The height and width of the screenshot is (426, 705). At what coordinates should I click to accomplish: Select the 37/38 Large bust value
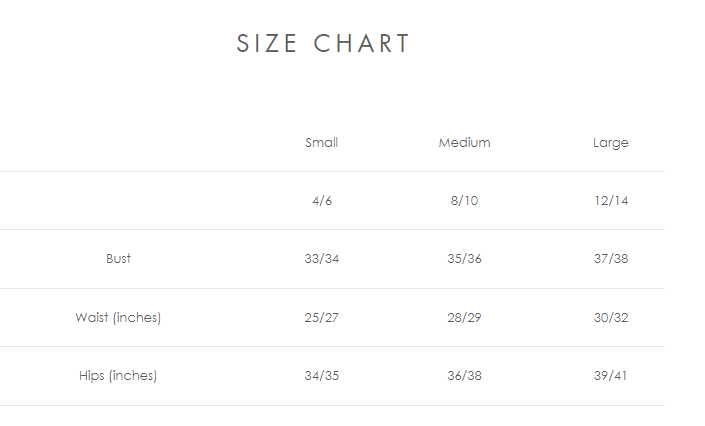(x=611, y=259)
